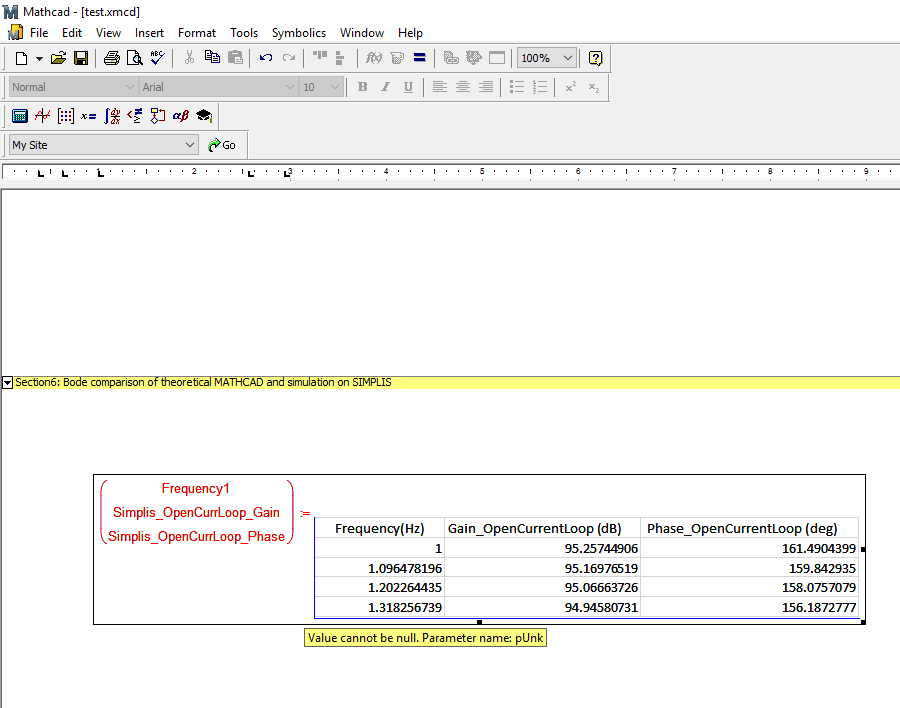This screenshot has width=900, height=708.
Task: Click the Undo icon
Action: 265,58
